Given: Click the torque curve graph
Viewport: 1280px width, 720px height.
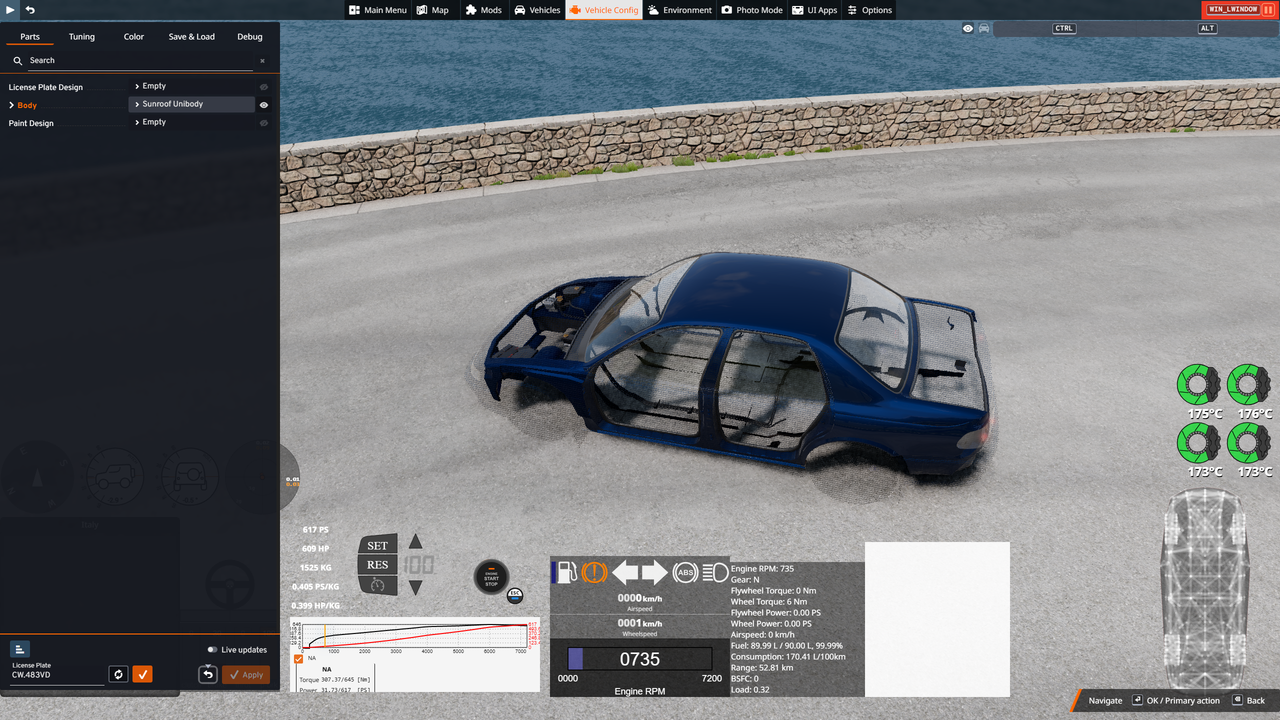Looking at the screenshot, I should [415, 635].
